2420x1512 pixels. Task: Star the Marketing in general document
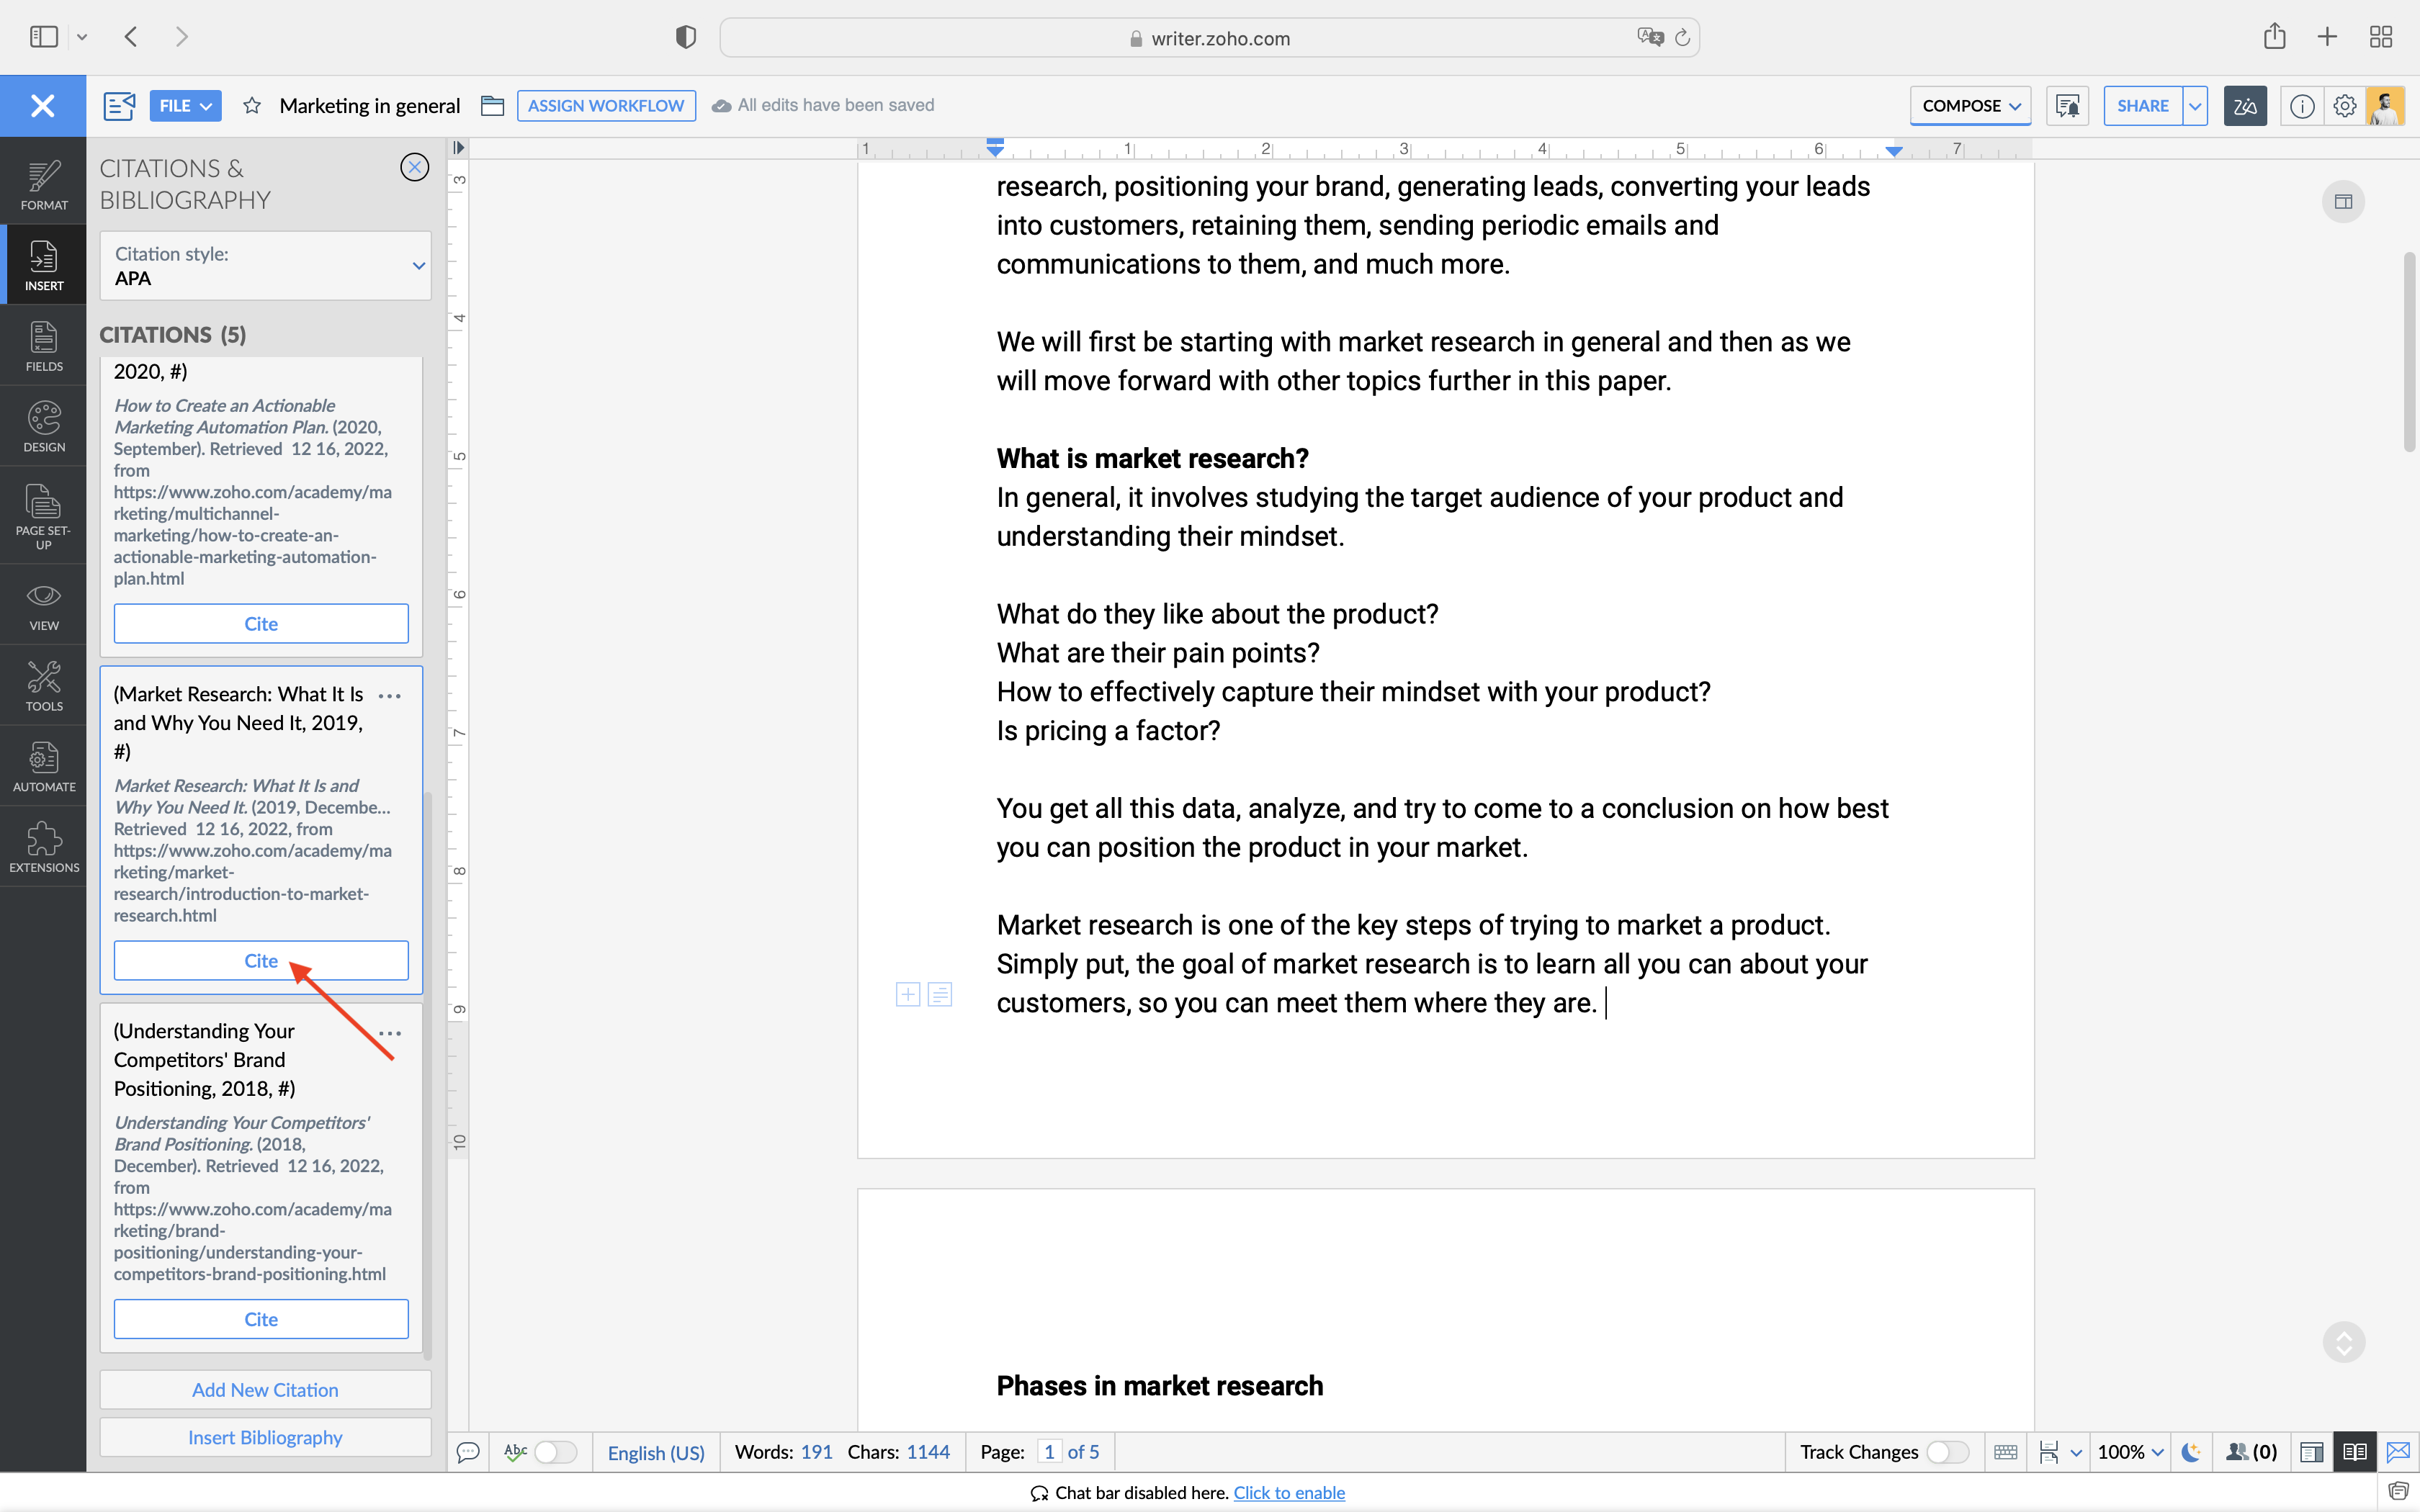tap(252, 106)
